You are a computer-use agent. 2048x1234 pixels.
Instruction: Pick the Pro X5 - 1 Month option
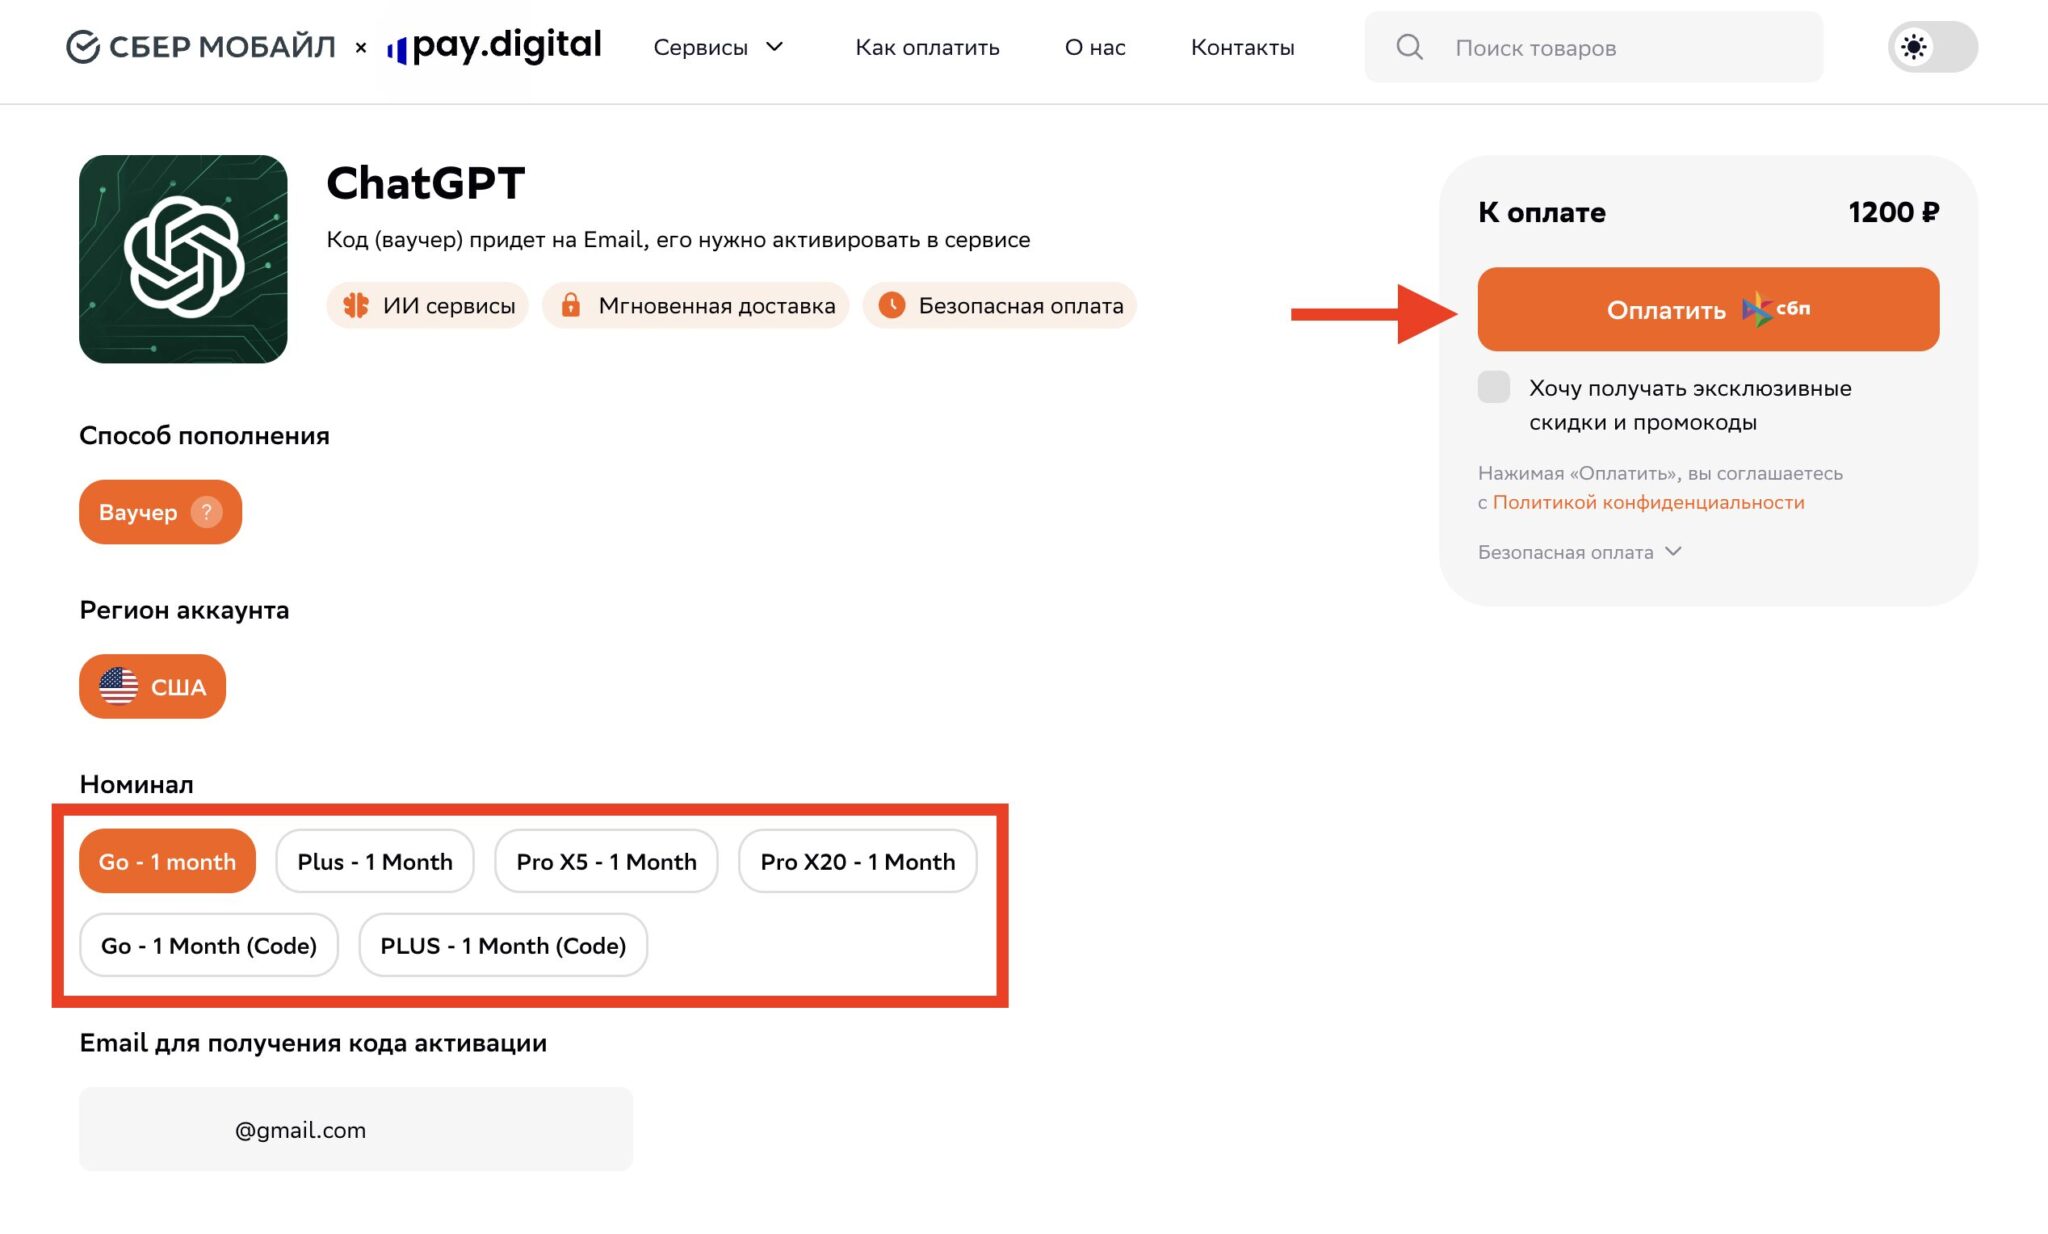606,861
